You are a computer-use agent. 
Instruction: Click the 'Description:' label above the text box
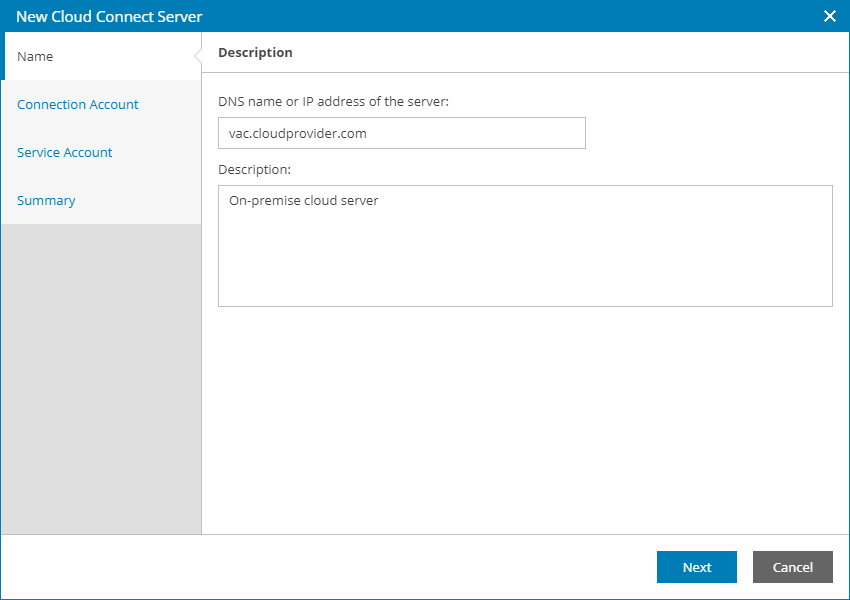(254, 169)
